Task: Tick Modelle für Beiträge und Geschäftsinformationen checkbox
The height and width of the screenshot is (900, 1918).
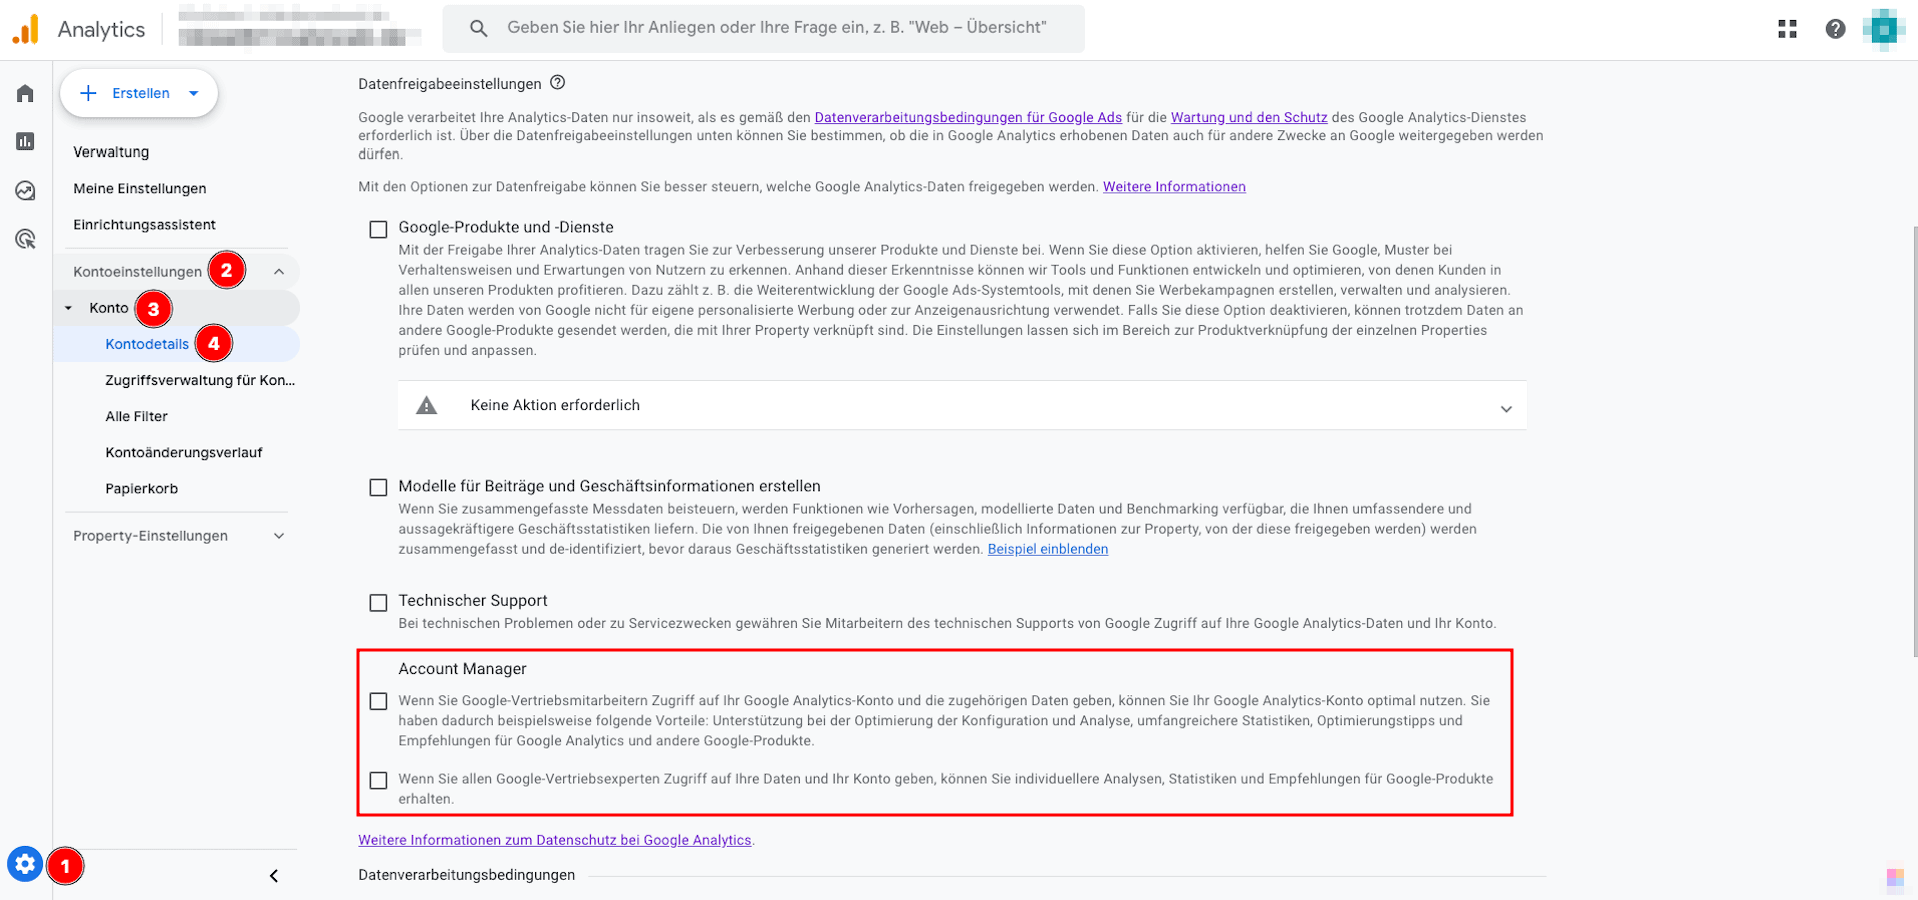Action: pyautogui.click(x=378, y=488)
